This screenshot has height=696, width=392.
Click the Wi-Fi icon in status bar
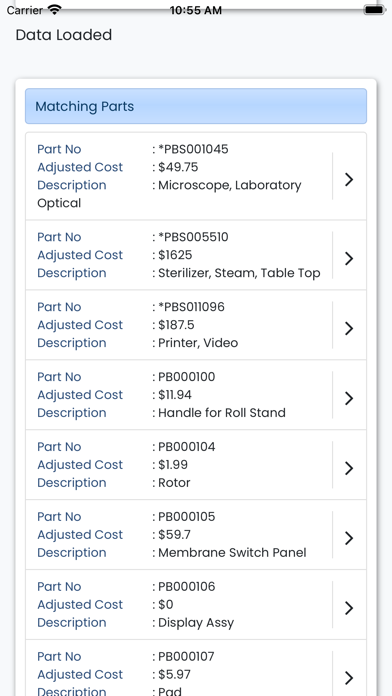pos(55,9)
